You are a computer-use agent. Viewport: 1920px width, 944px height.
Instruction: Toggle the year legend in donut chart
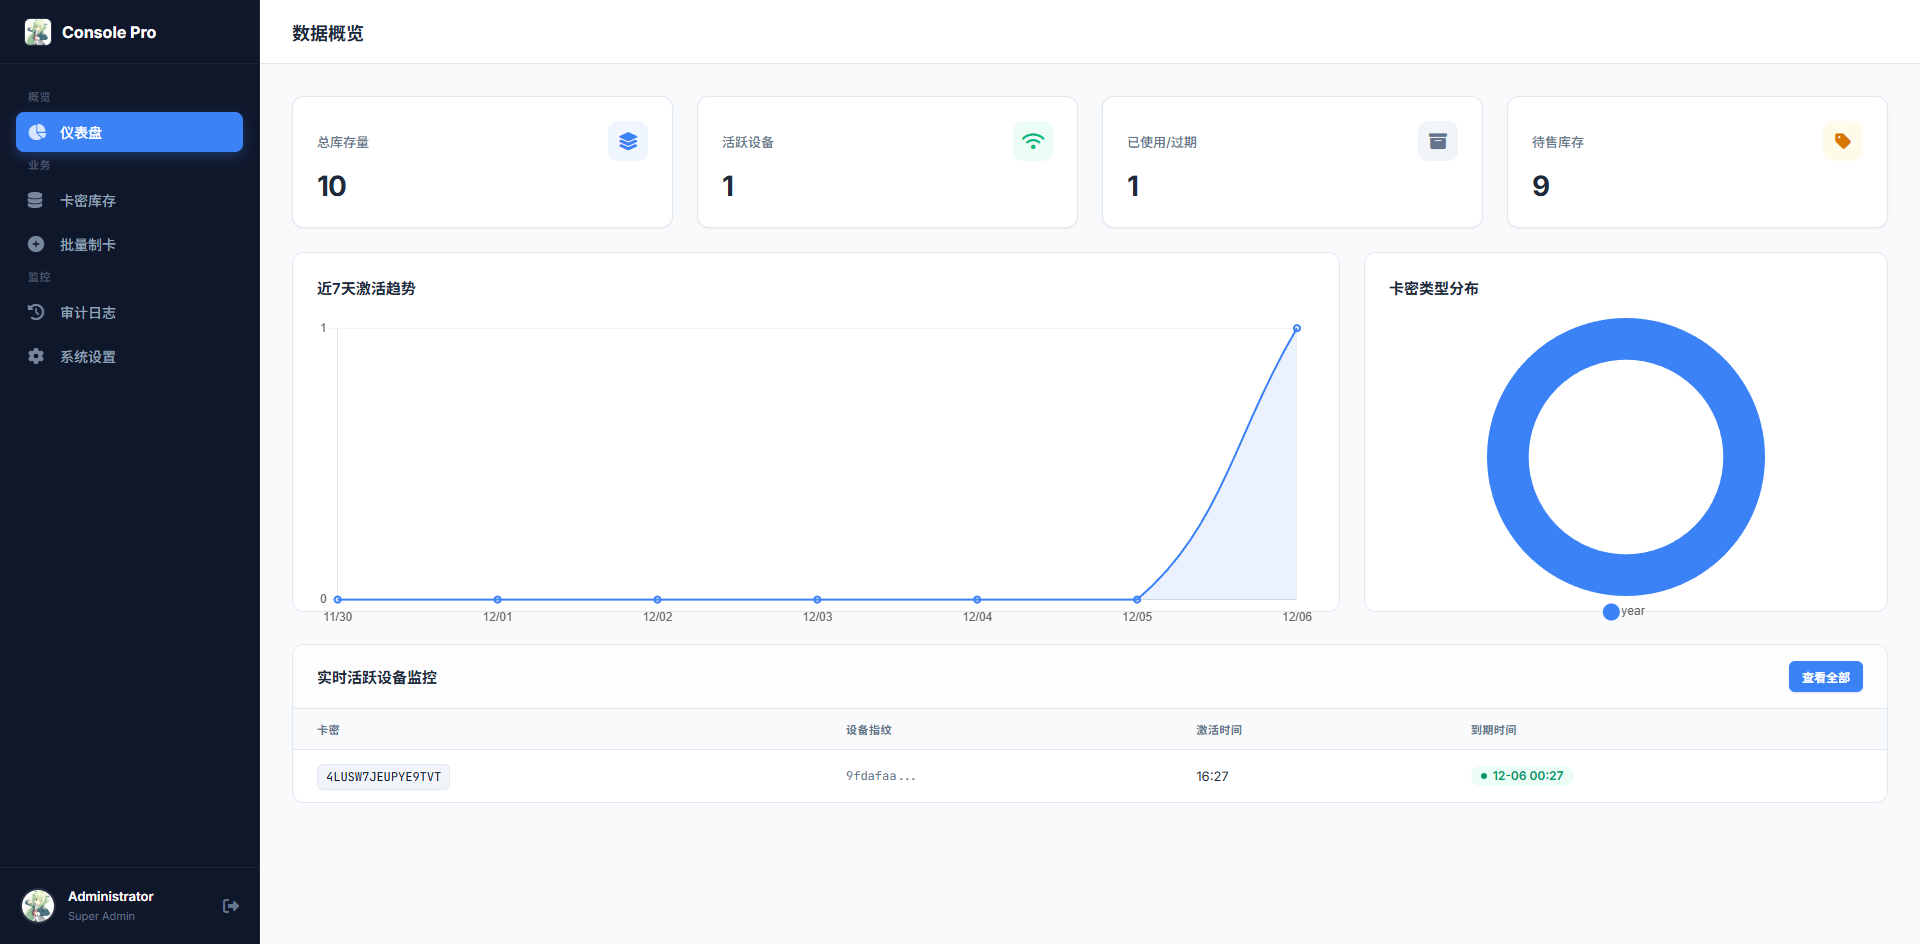click(1624, 611)
